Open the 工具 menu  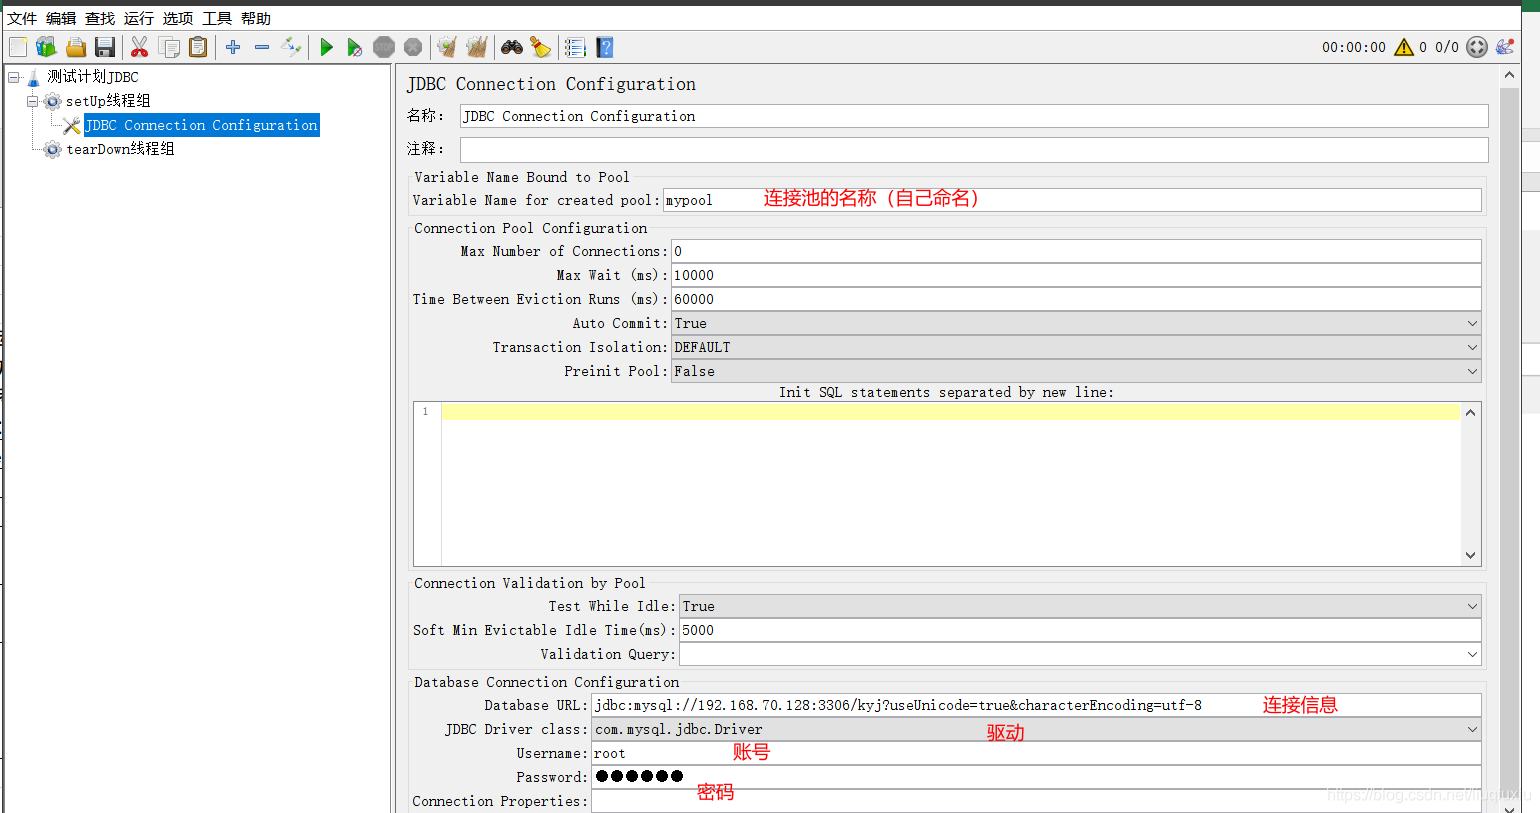pyautogui.click(x=217, y=18)
